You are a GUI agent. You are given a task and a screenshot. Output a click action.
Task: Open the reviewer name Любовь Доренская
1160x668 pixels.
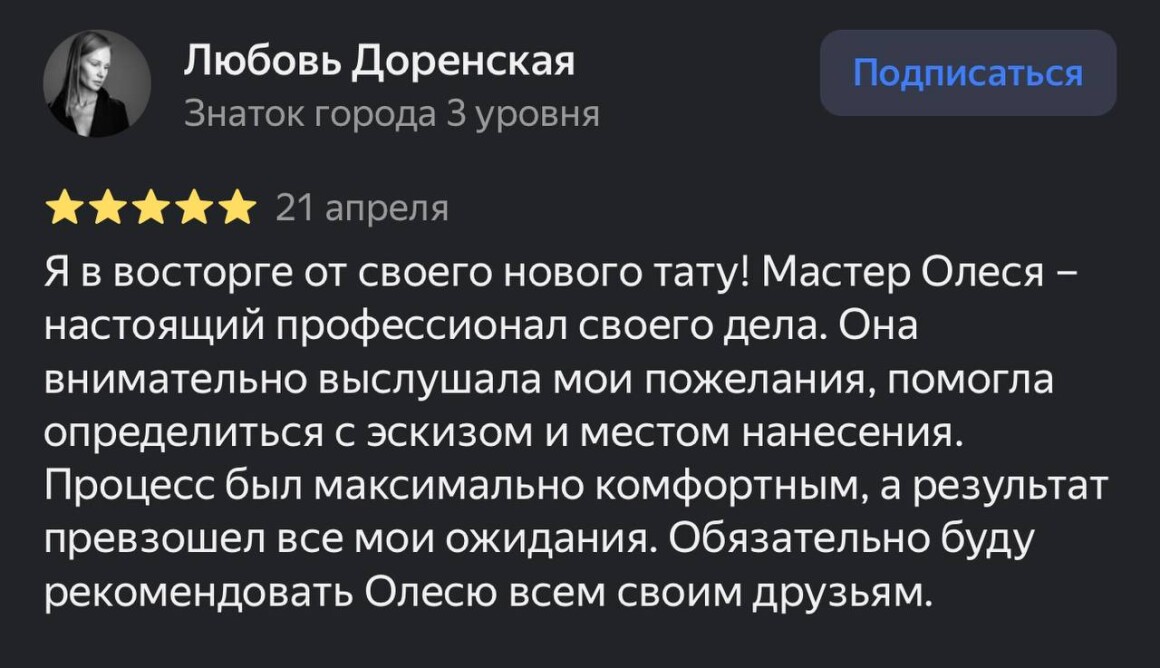pyautogui.click(x=379, y=61)
